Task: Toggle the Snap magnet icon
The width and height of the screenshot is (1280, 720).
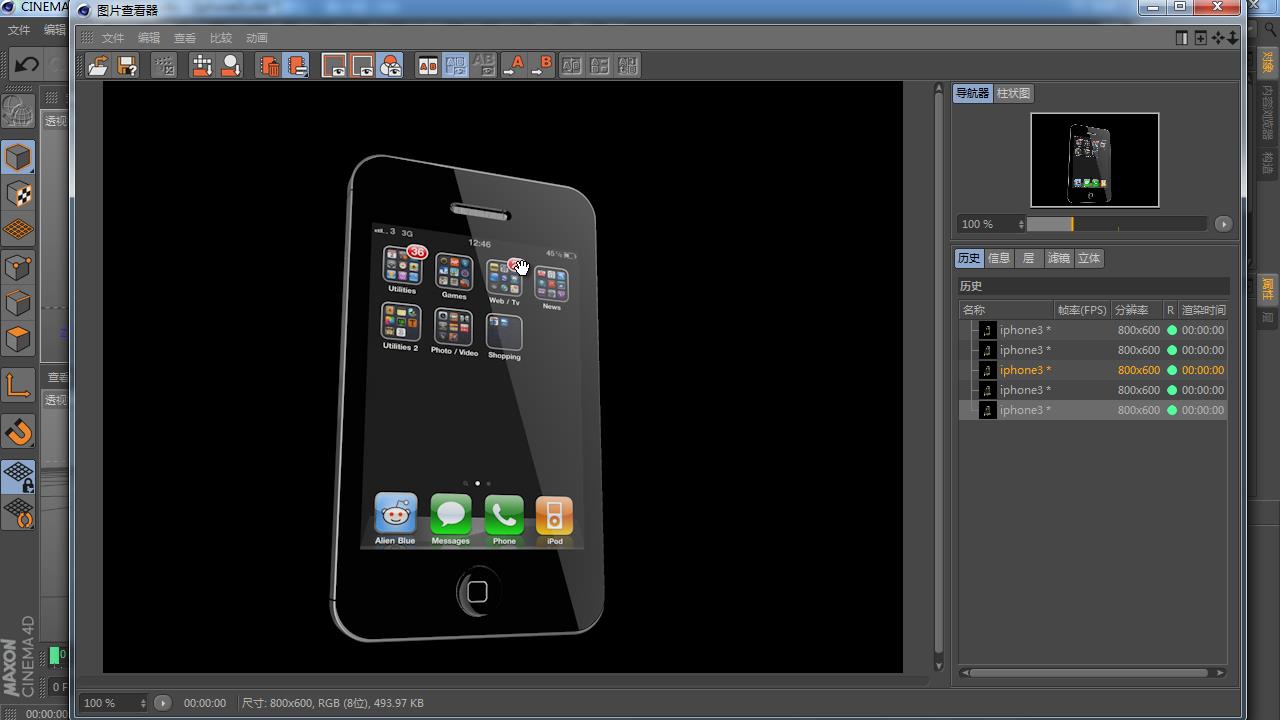Action: pos(18,432)
